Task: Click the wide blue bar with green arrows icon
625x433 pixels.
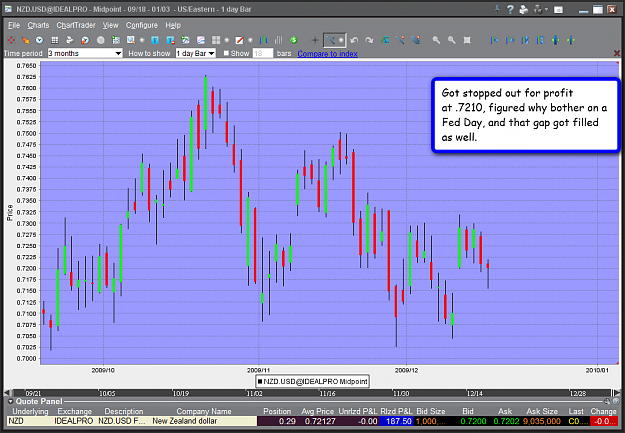Action: coord(555,40)
